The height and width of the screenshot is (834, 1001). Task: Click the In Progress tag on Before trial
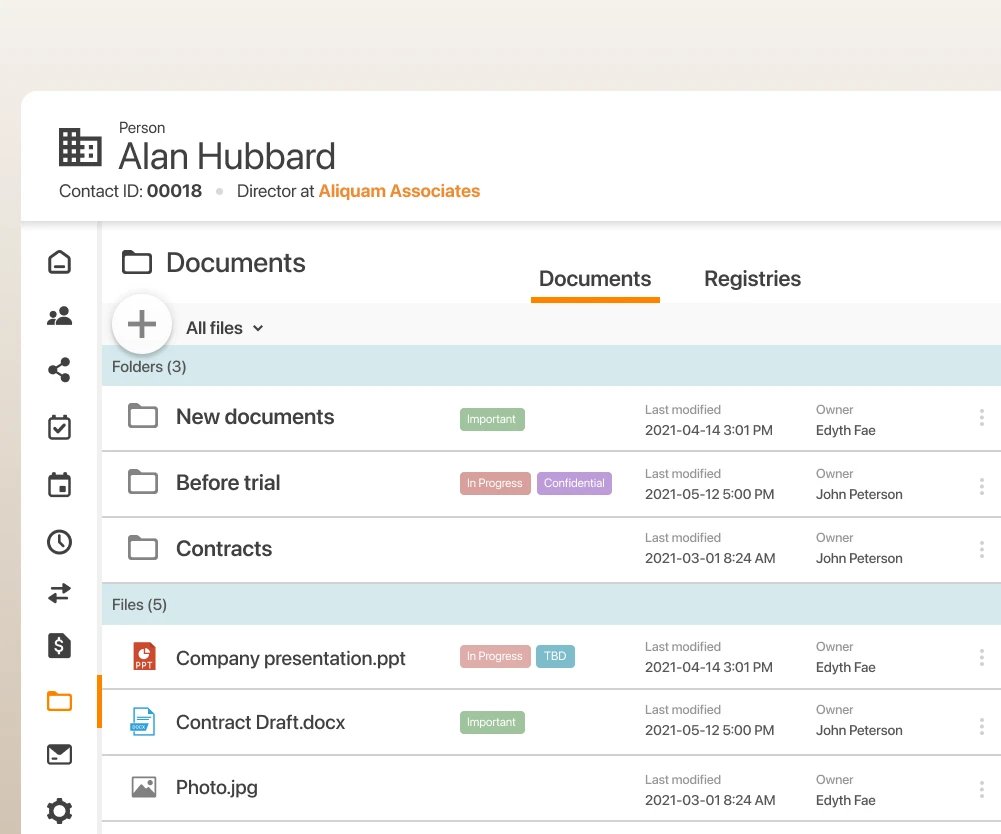[x=495, y=483]
